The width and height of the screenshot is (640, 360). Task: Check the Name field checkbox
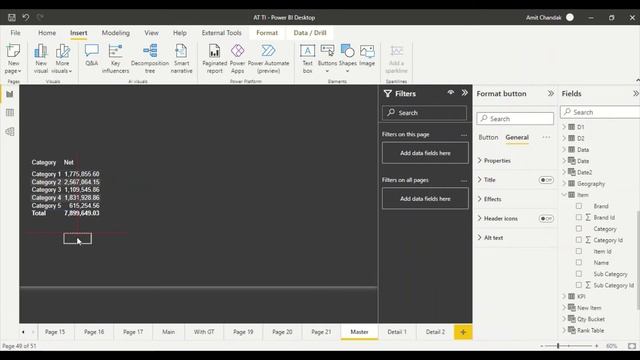[579, 262]
